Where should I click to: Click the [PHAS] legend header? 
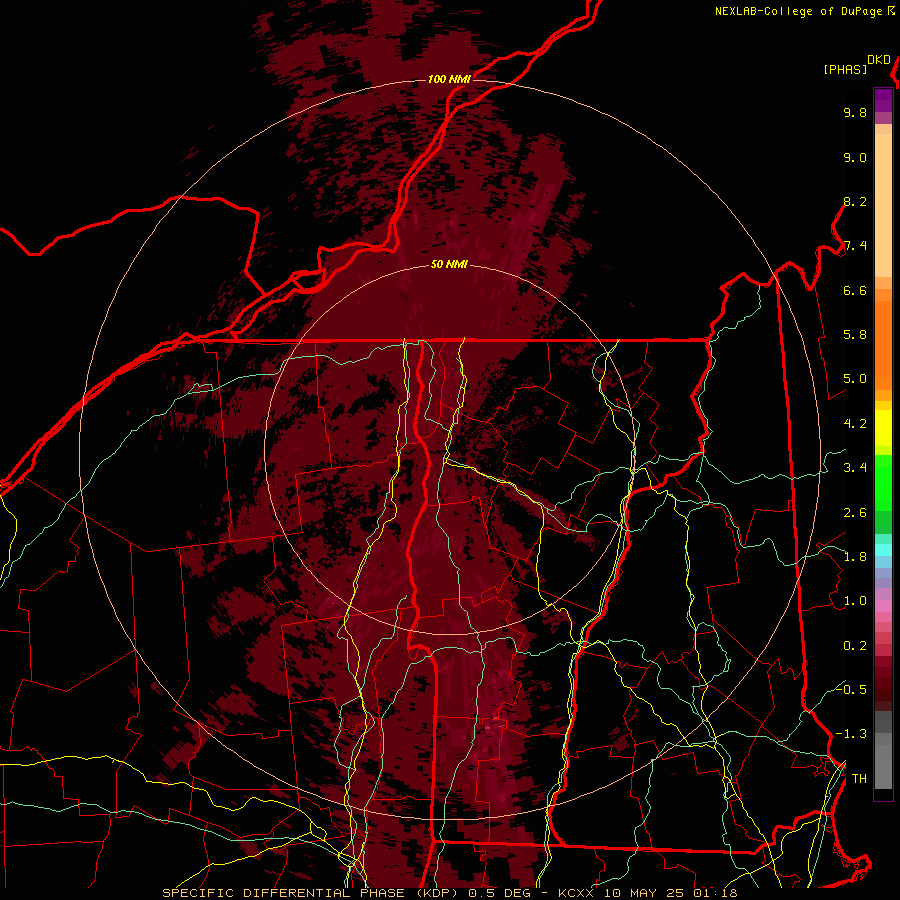point(845,70)
